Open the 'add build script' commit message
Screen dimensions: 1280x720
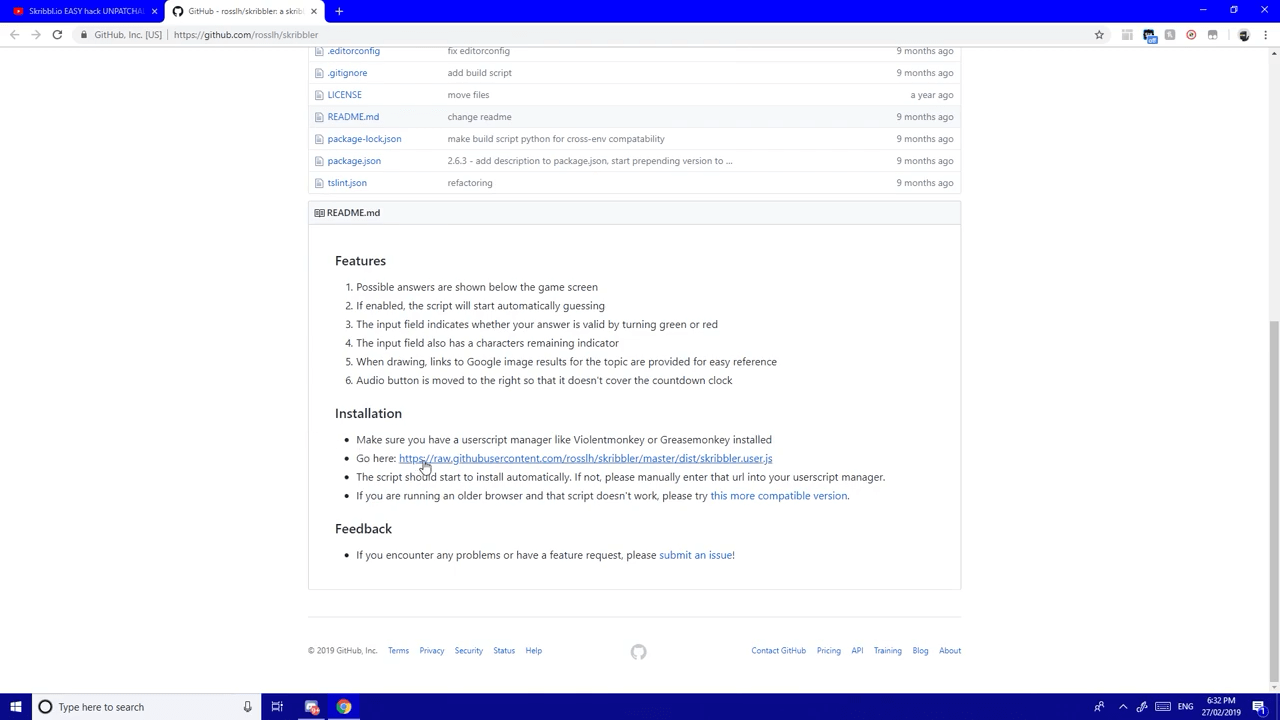tap(479, 73)
